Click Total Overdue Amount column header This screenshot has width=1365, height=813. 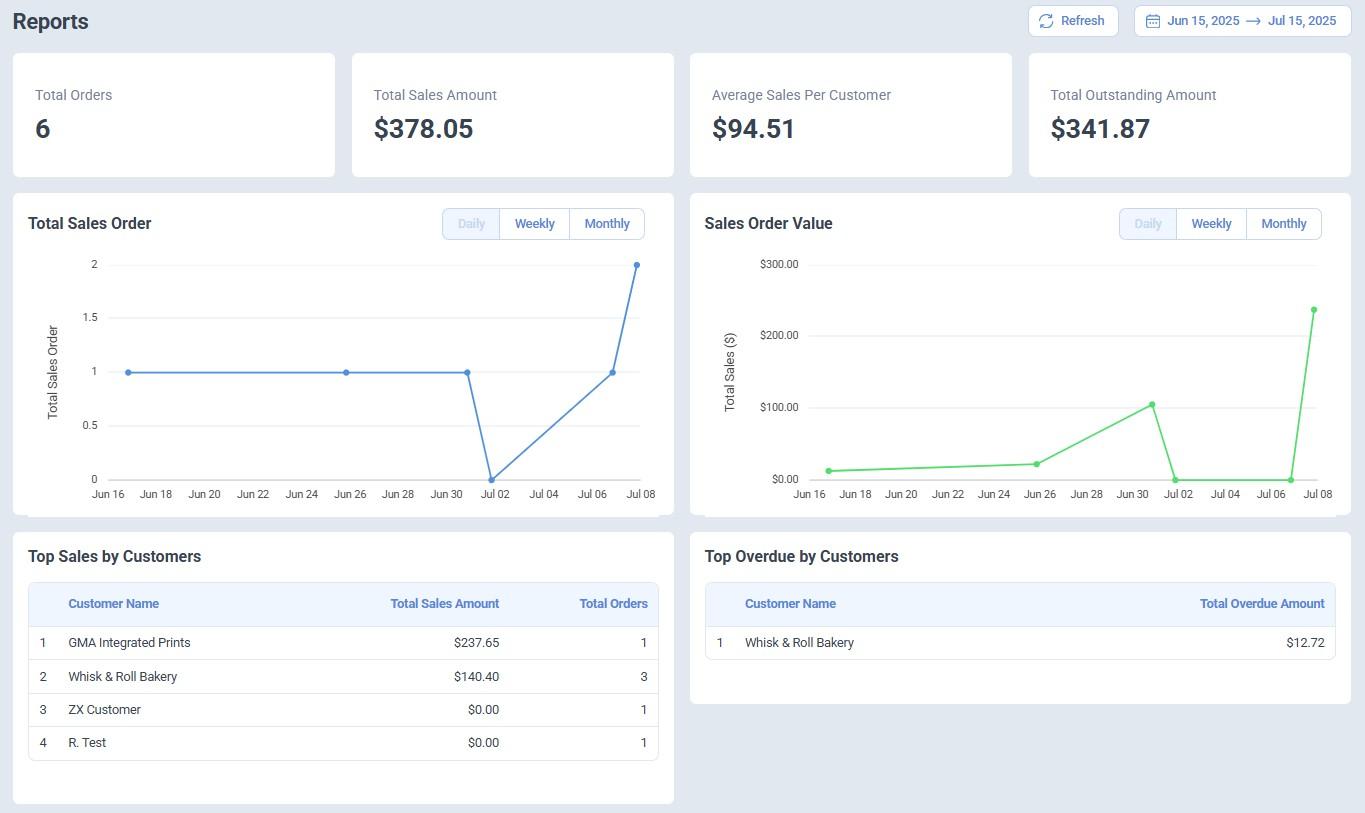[x=1261, y=604]
